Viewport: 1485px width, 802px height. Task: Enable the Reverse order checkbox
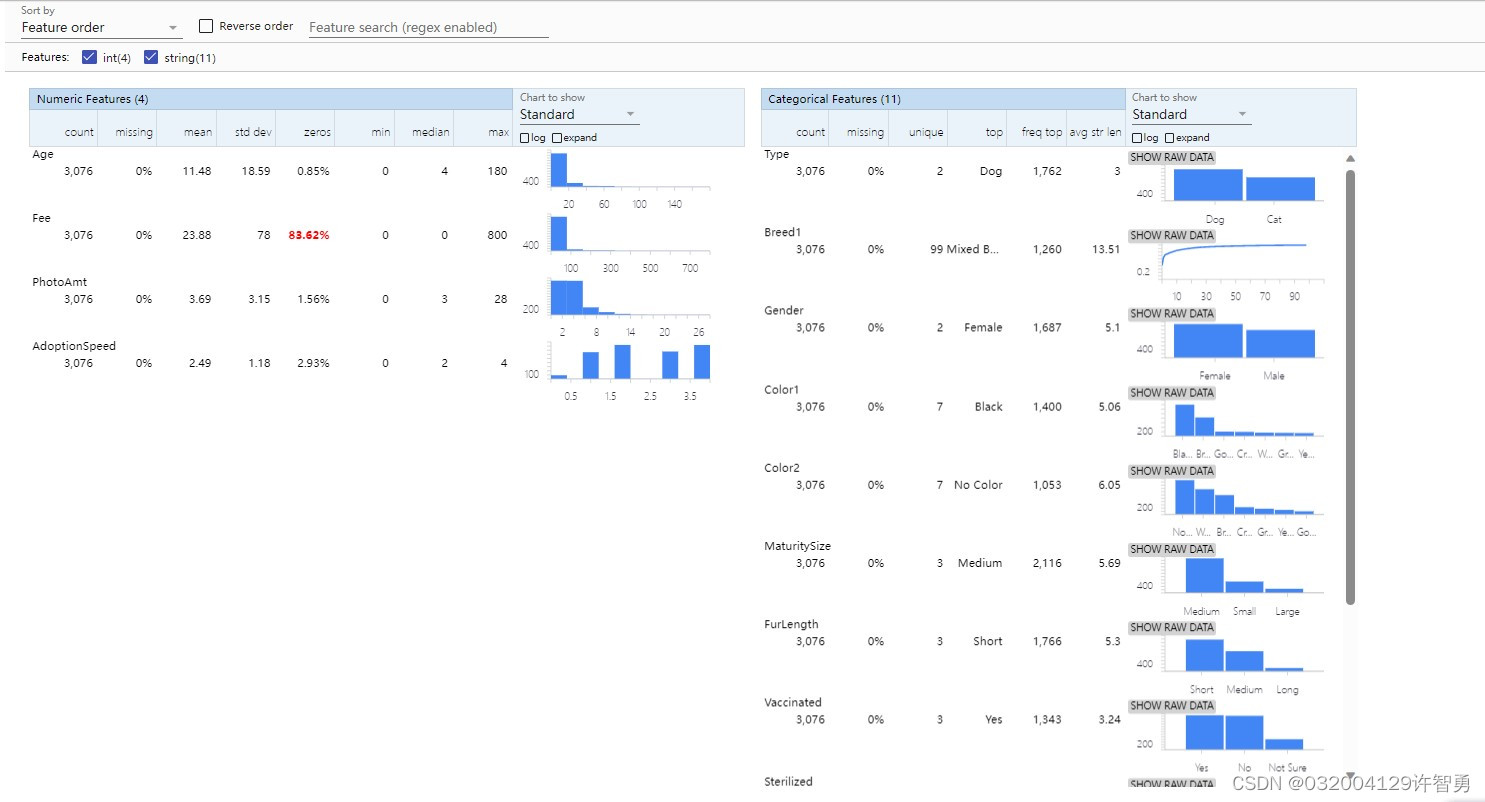point(206,26)
